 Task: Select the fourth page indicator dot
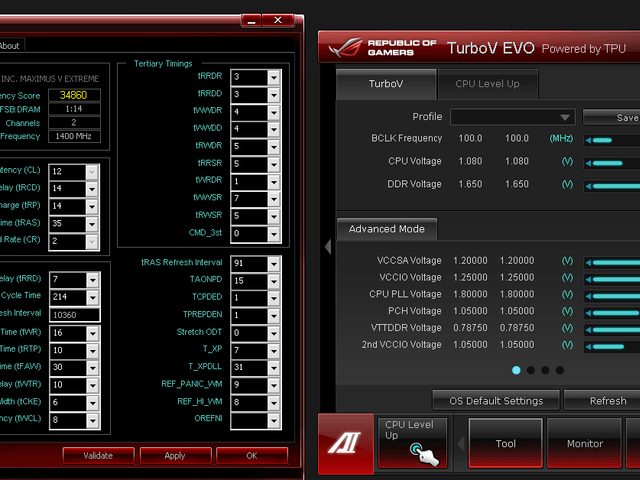560,370
